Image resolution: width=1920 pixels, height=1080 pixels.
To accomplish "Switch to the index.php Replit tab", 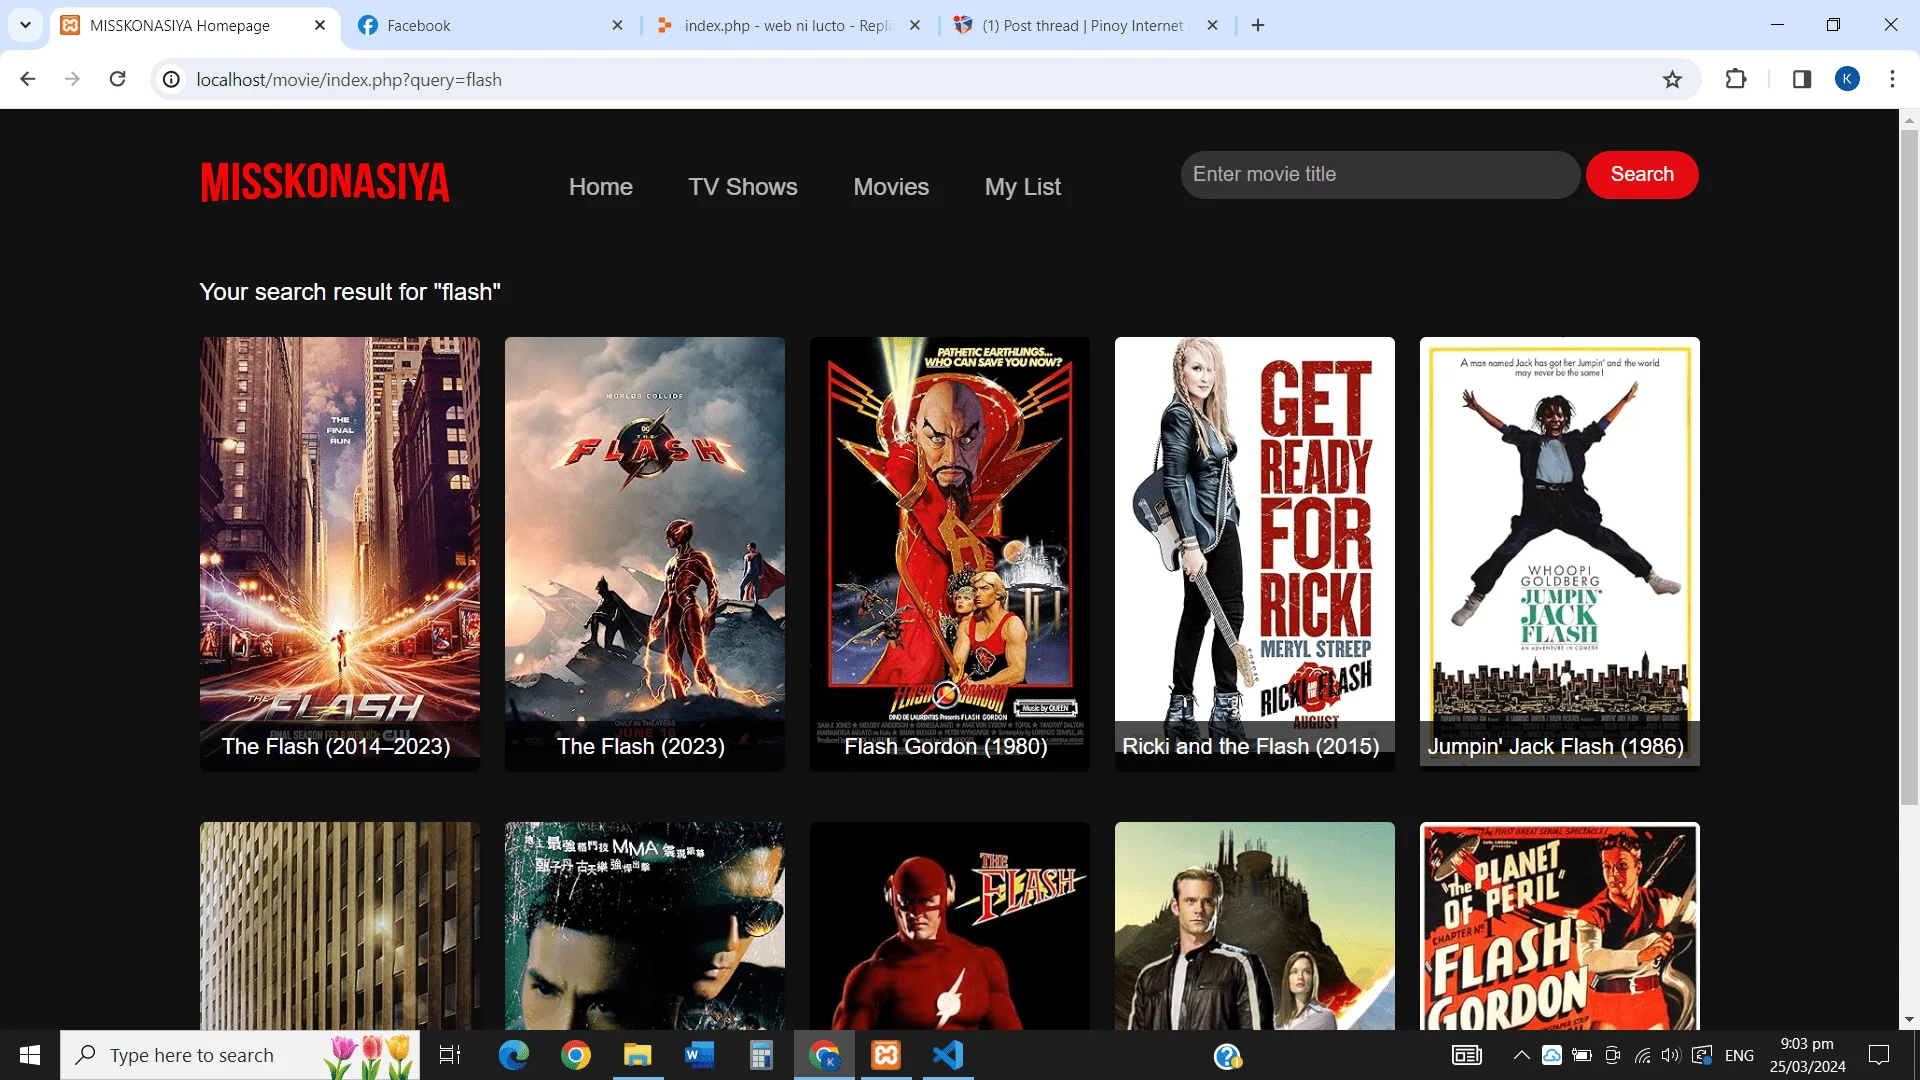I will 788,26.
